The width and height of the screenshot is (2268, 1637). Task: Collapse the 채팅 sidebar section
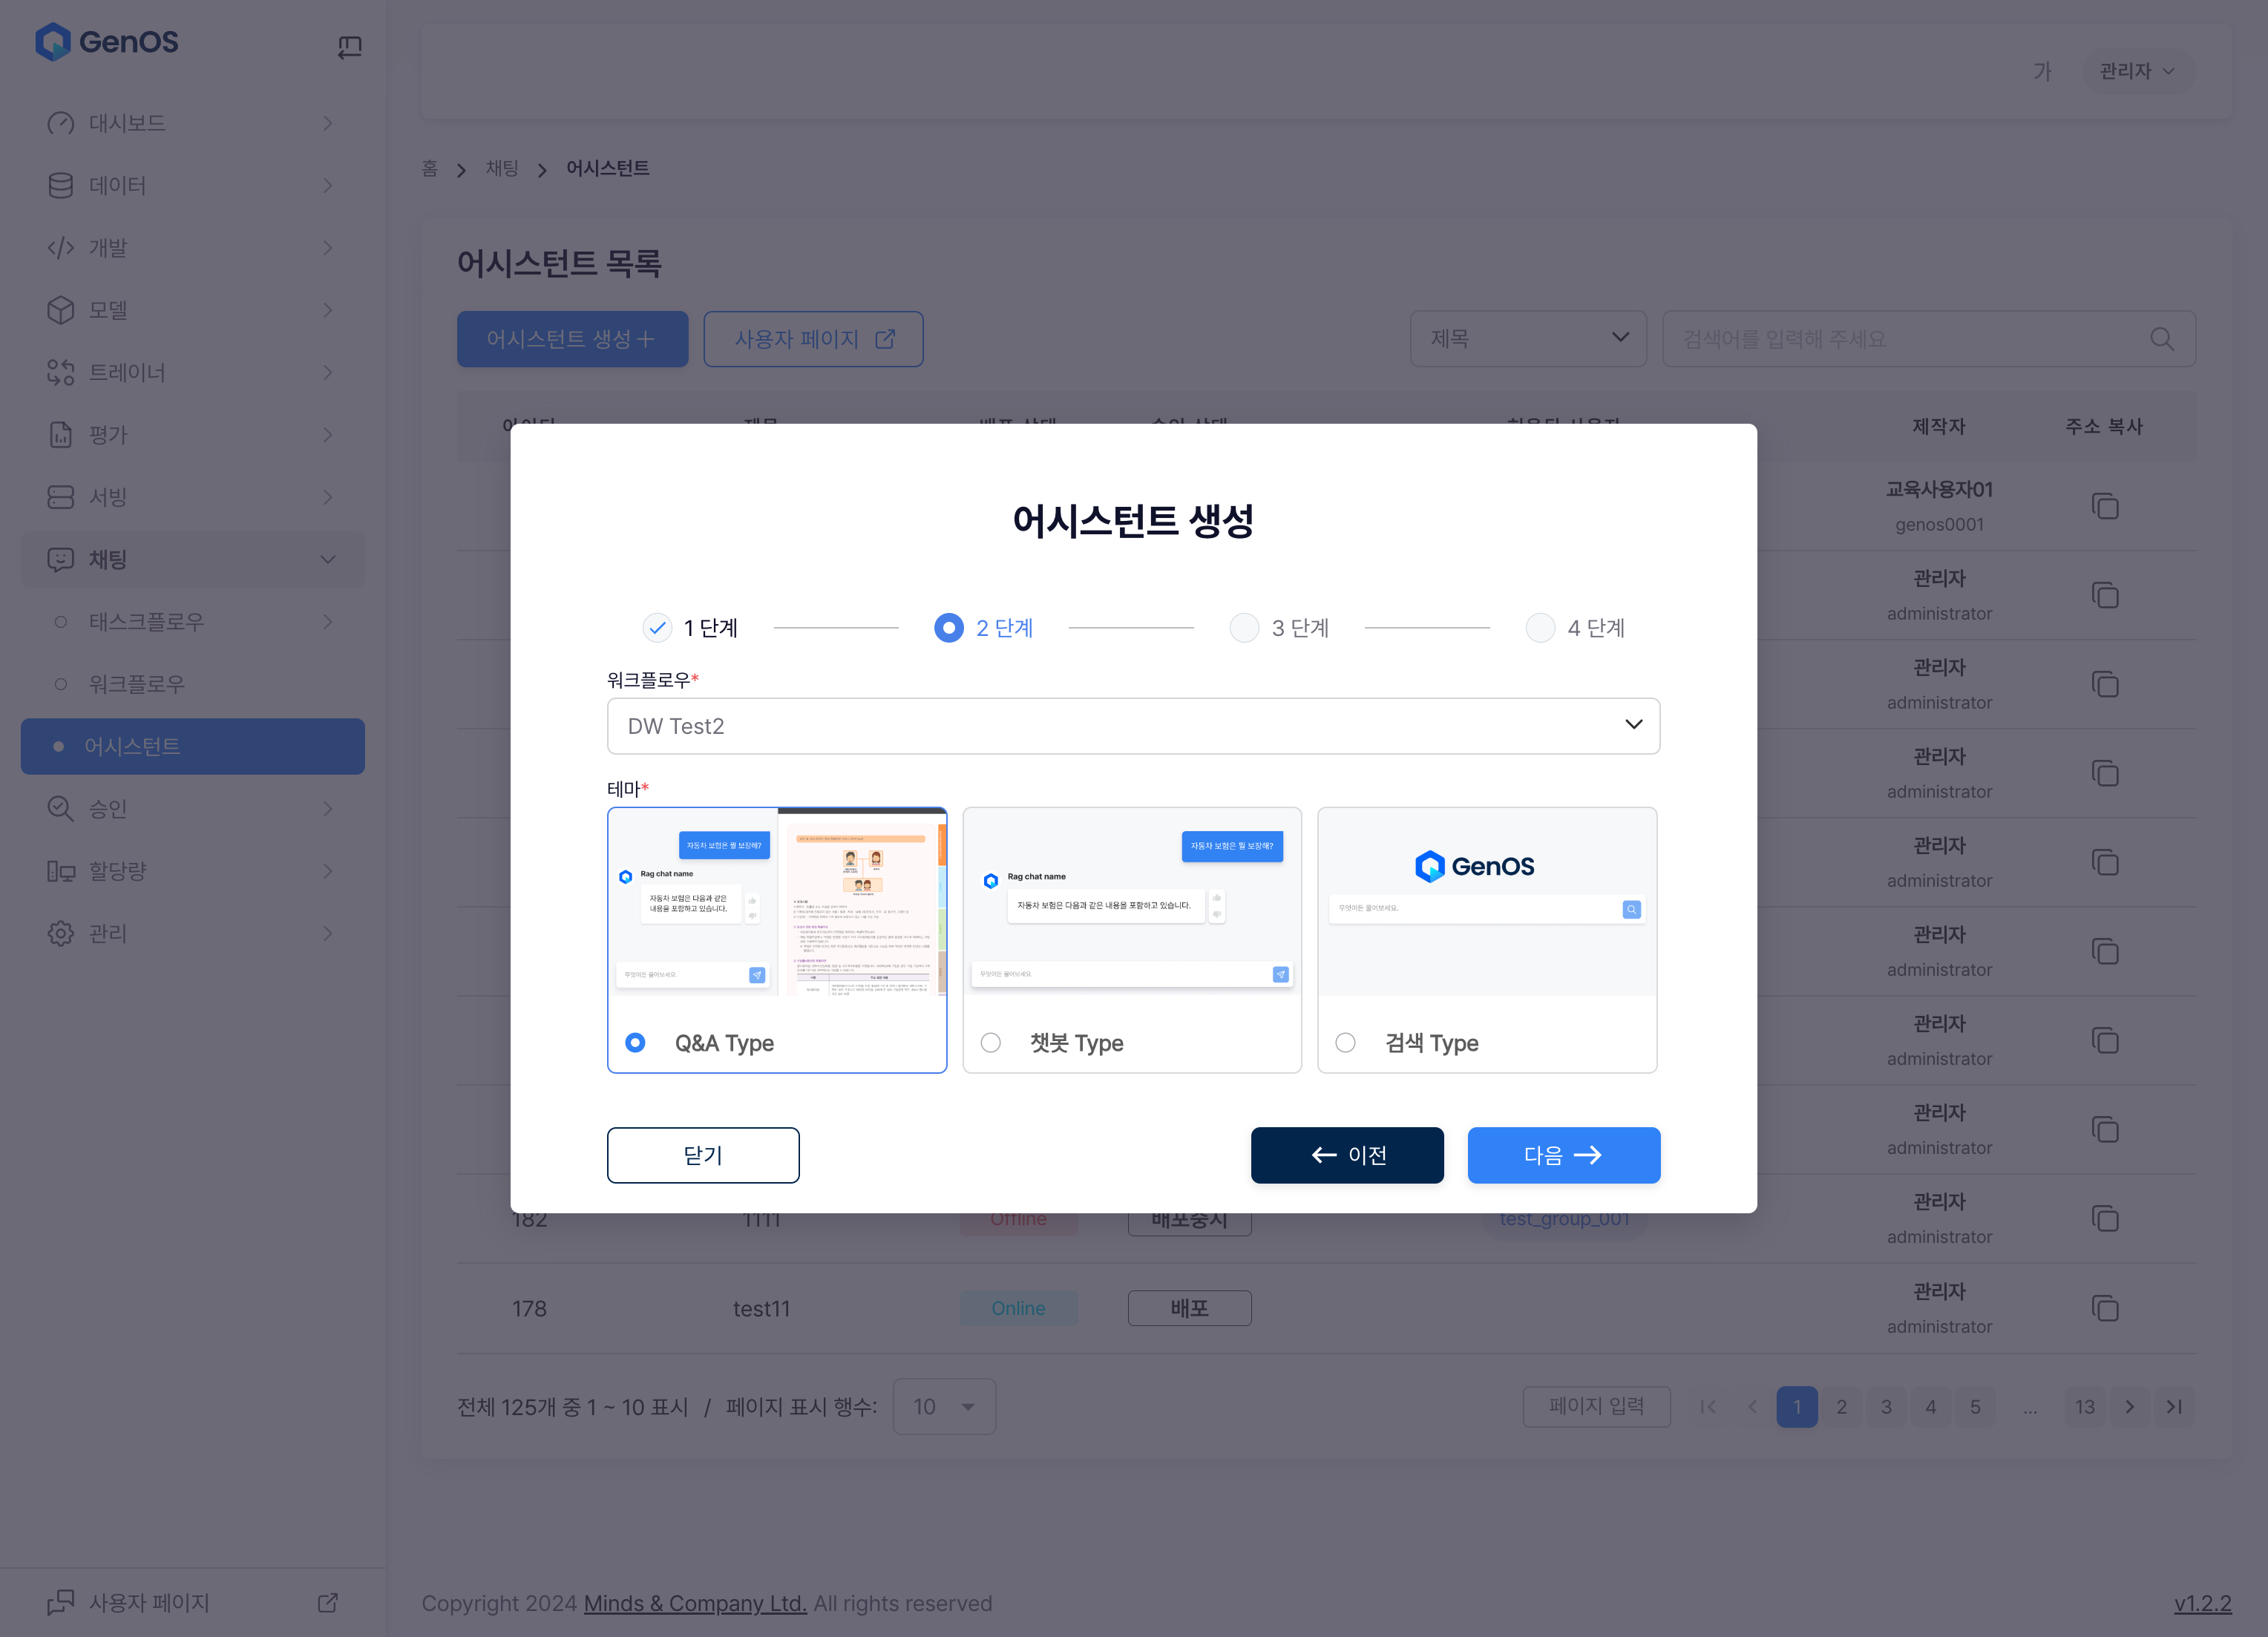coord(327,559)
